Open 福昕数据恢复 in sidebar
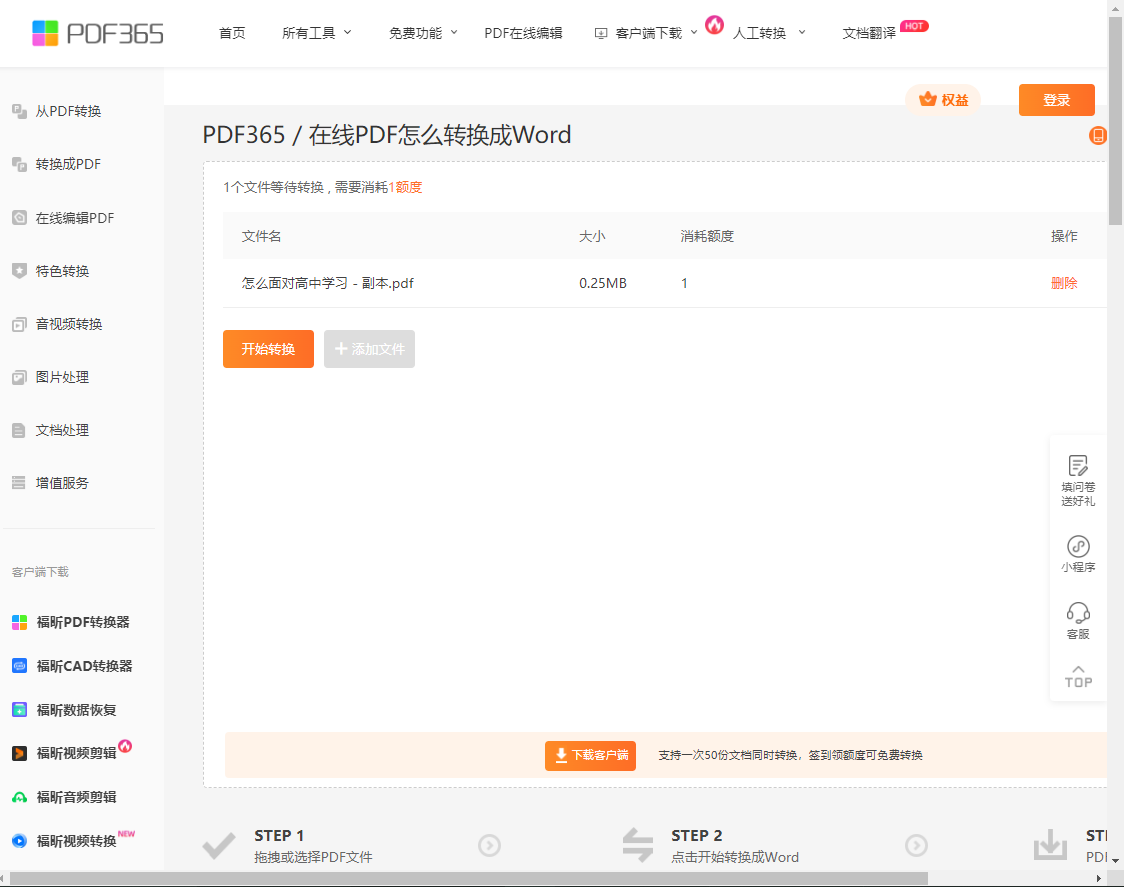This screenshot has height=887, width=1124. (76, 710)
